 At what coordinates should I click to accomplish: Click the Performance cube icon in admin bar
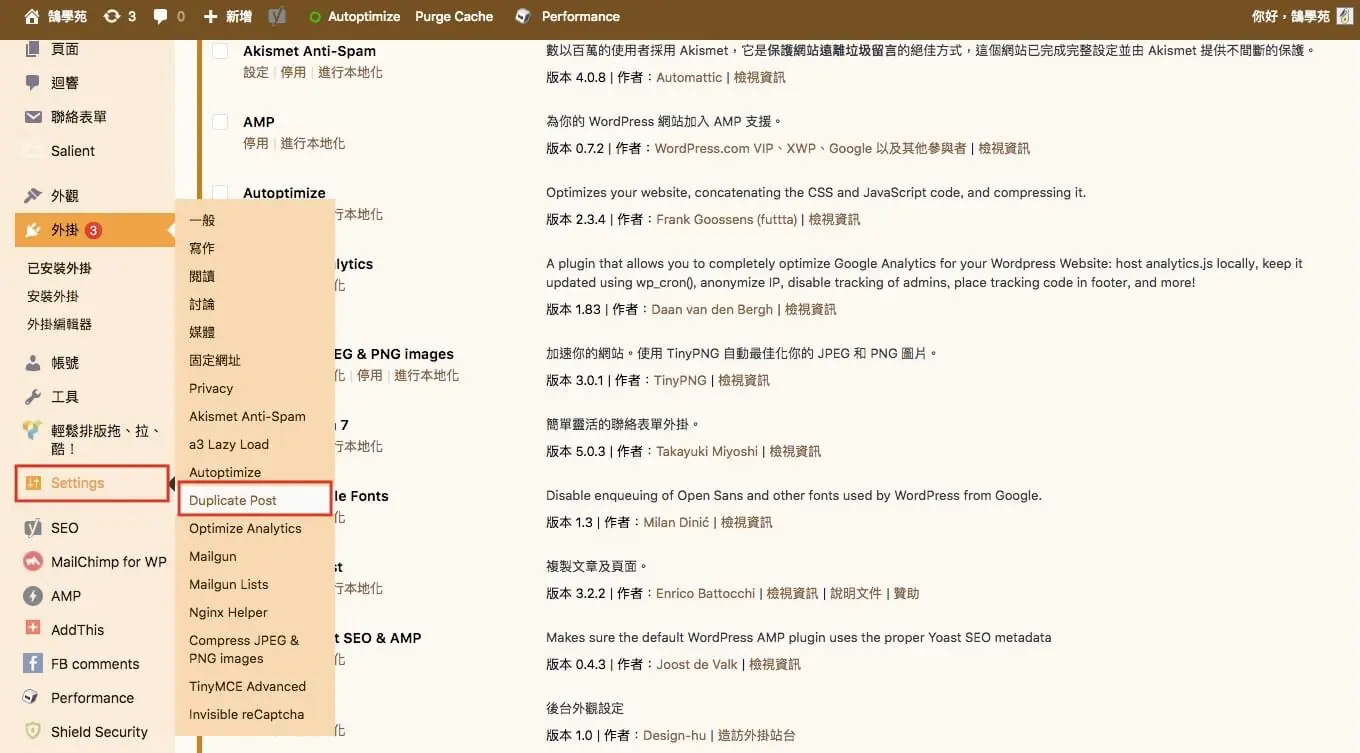click(523, 16)
